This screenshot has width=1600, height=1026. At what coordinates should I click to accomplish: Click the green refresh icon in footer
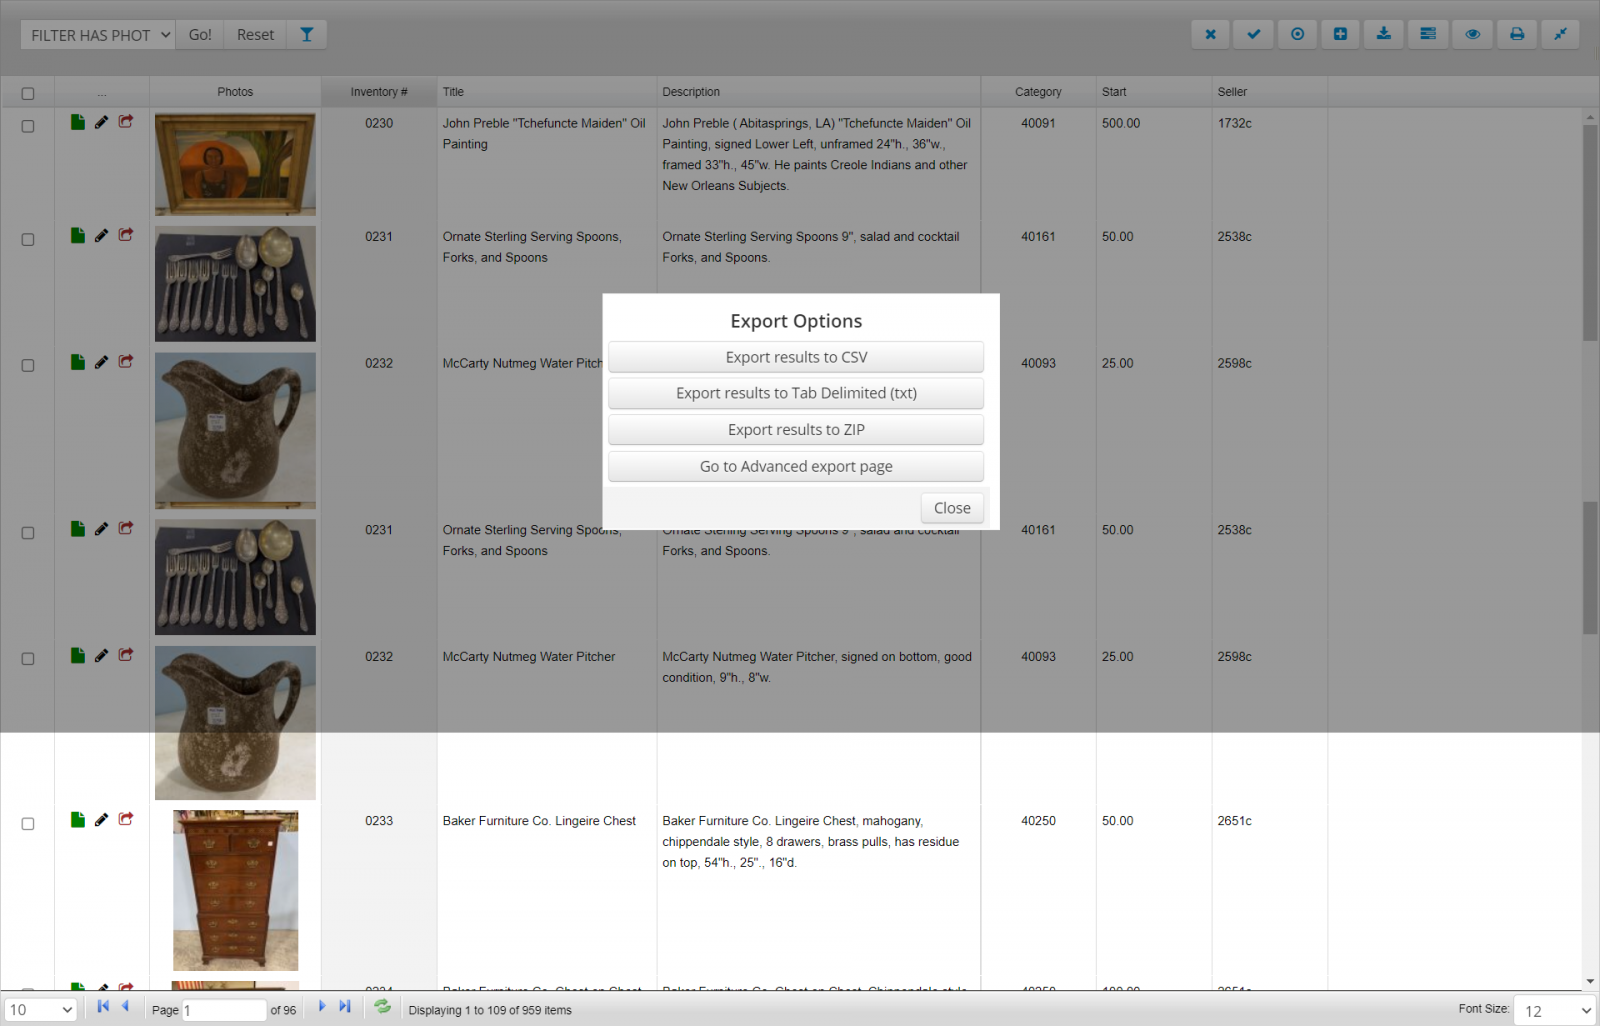[382, 1007]
